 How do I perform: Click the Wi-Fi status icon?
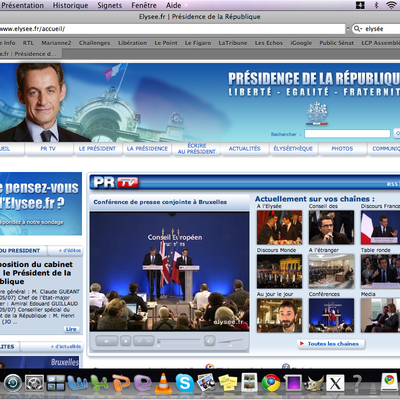[391, 5]
